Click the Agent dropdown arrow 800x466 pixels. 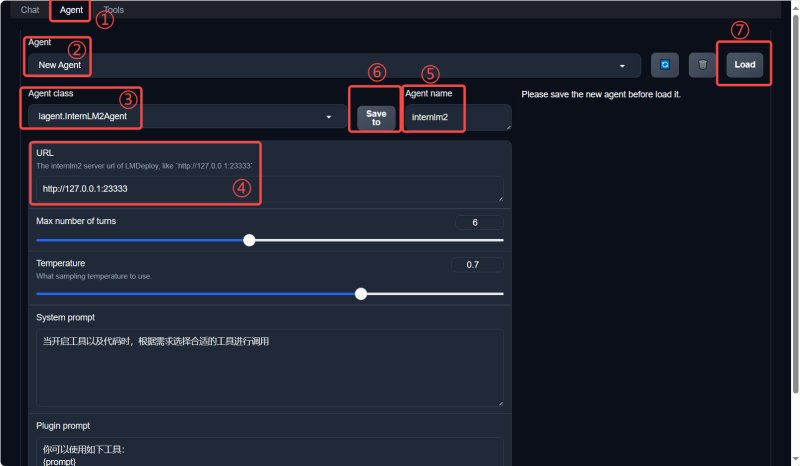pyautogui.click(x=622, y=66)
